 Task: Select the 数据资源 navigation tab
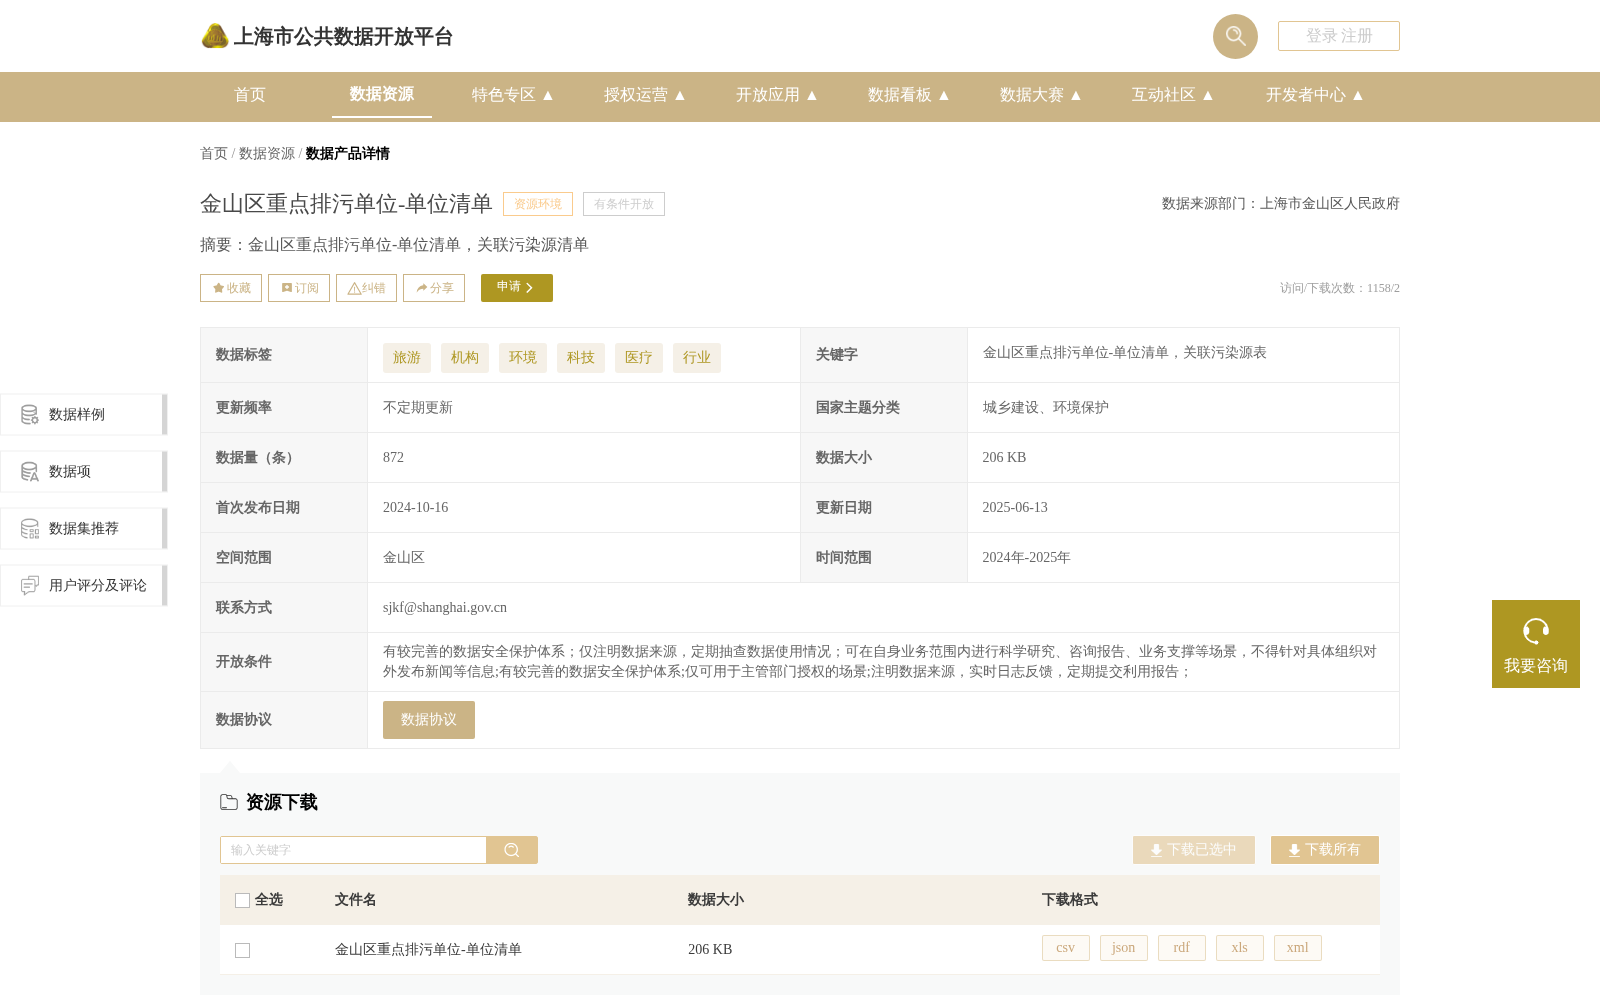click(x=382, y=94)
